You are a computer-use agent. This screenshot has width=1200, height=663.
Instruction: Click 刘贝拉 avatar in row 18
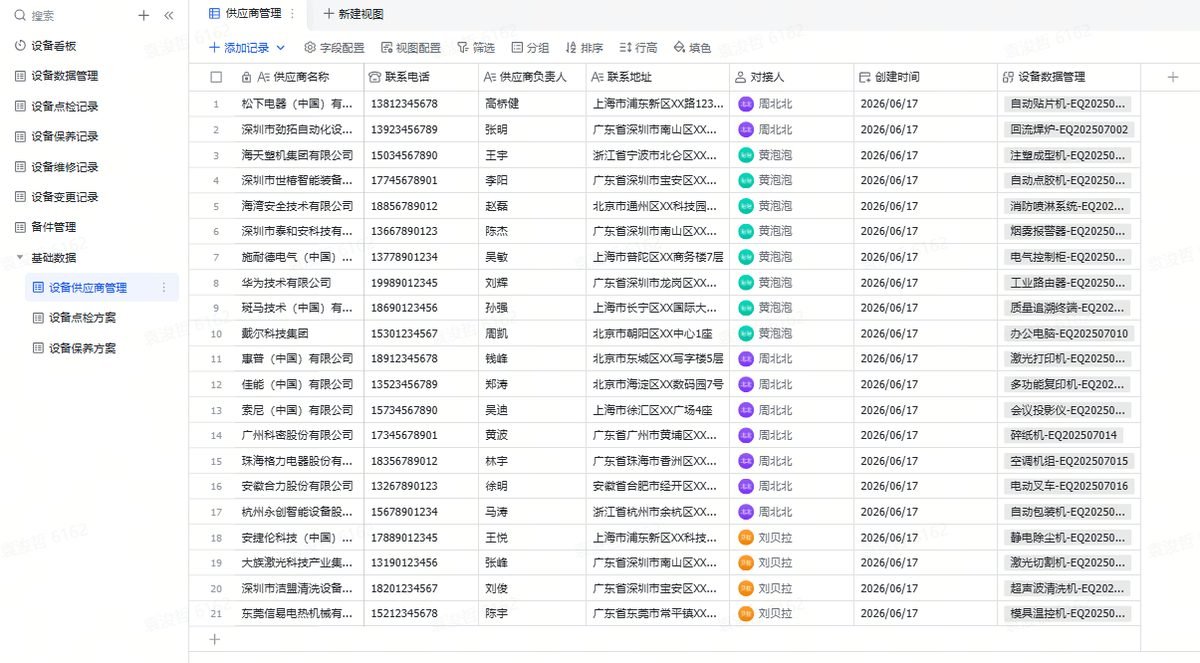coord(745,537)
